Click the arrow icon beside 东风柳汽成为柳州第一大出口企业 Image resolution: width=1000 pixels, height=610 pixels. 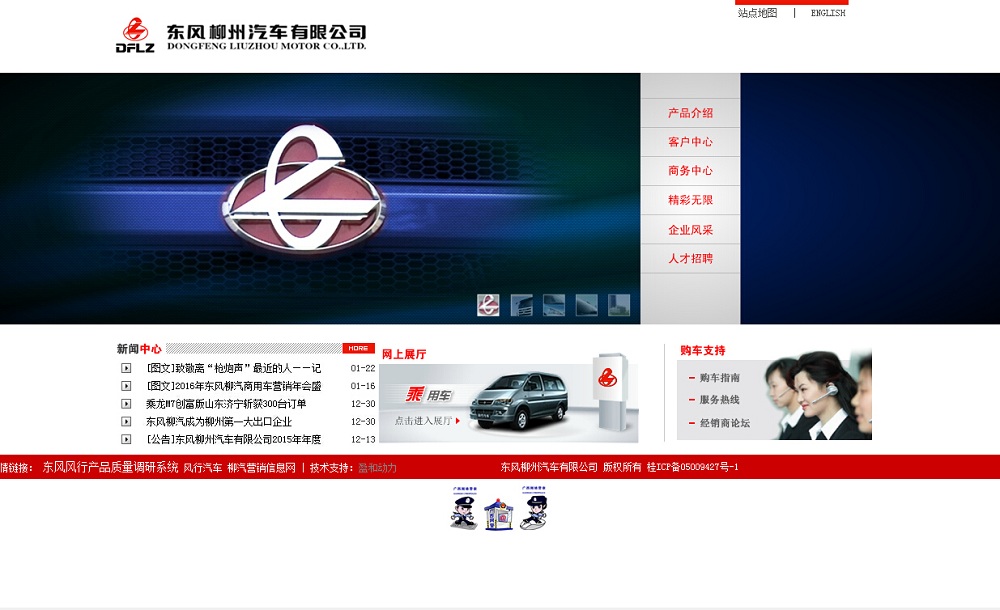pyautogui.click(x=126, y=422)
